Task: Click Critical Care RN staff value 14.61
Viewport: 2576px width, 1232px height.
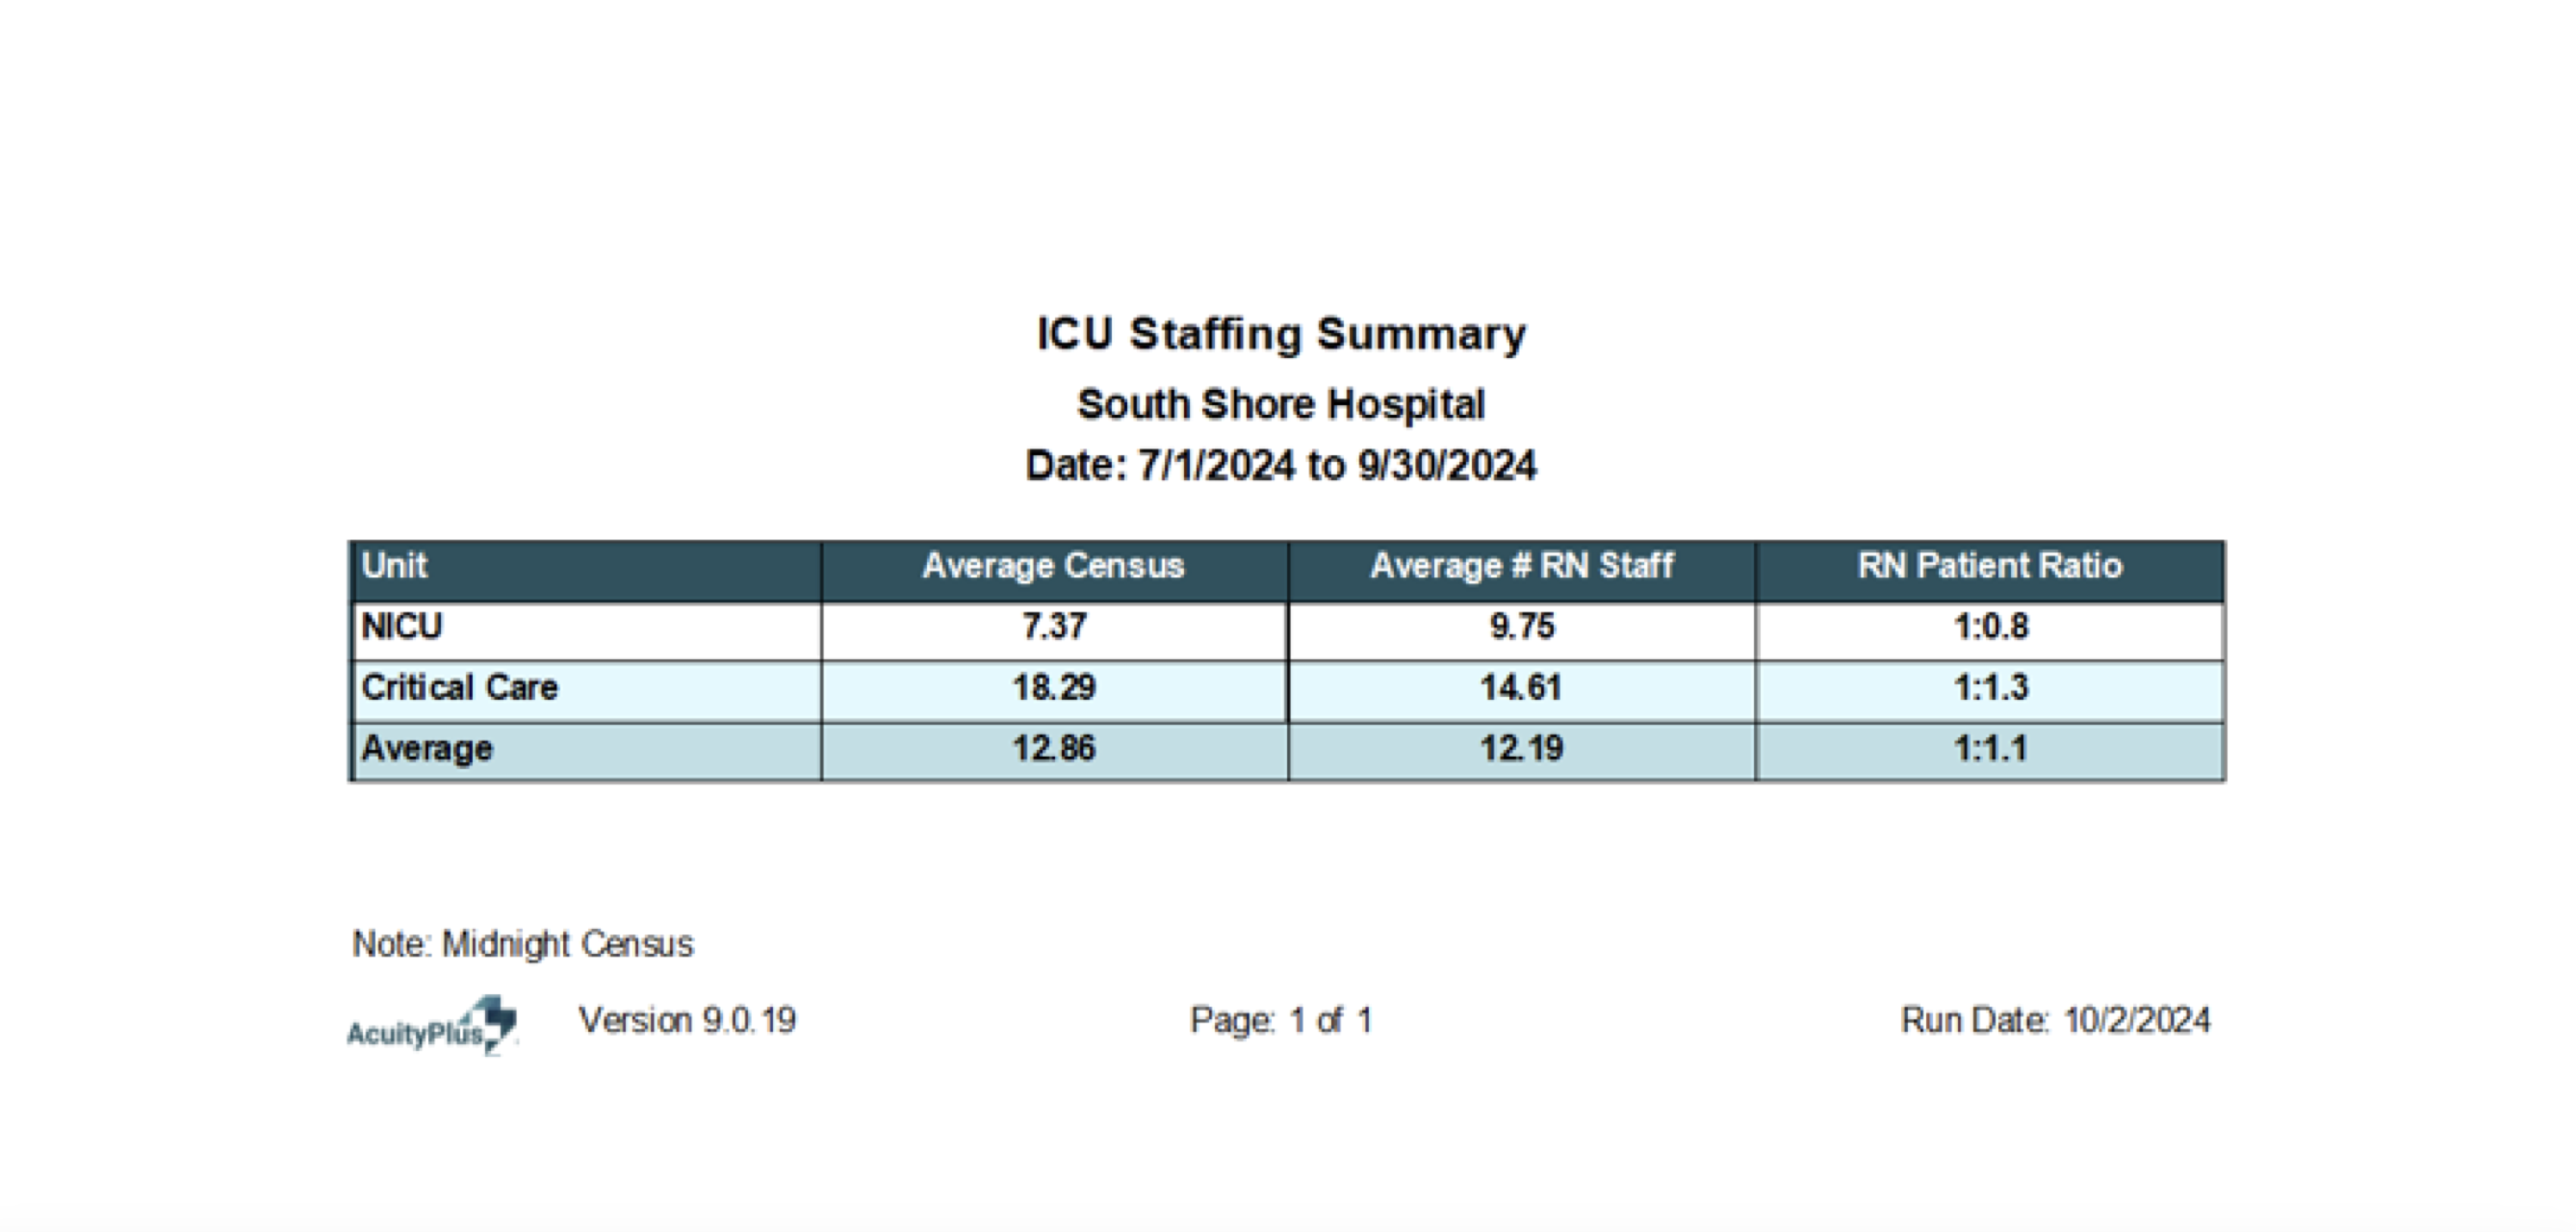Action: point(1521,688)
